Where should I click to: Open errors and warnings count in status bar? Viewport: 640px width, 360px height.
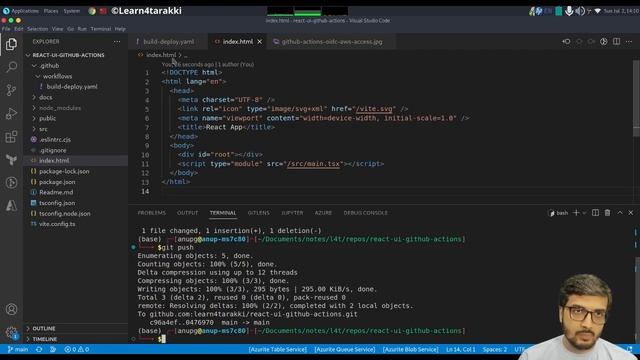coord(77,349)
